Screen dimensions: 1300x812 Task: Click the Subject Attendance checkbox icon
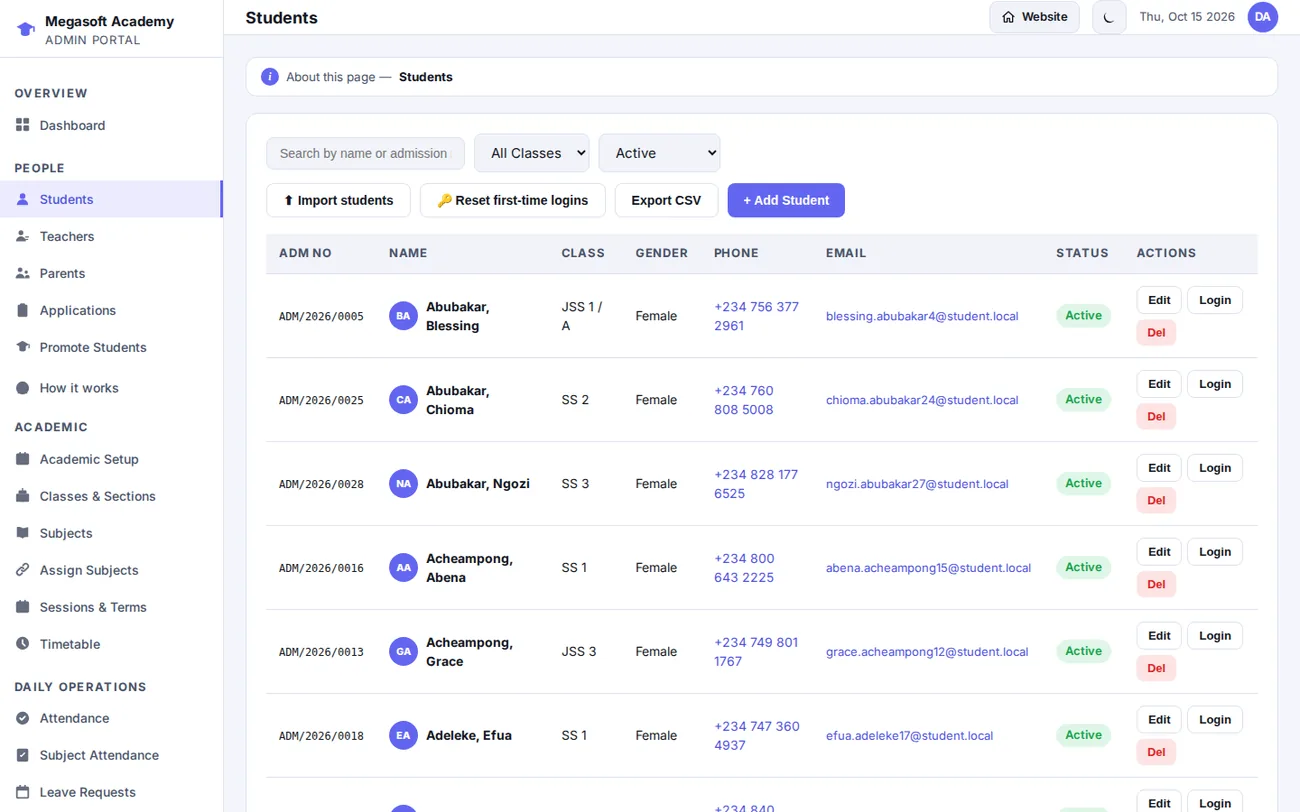(23, 755)
